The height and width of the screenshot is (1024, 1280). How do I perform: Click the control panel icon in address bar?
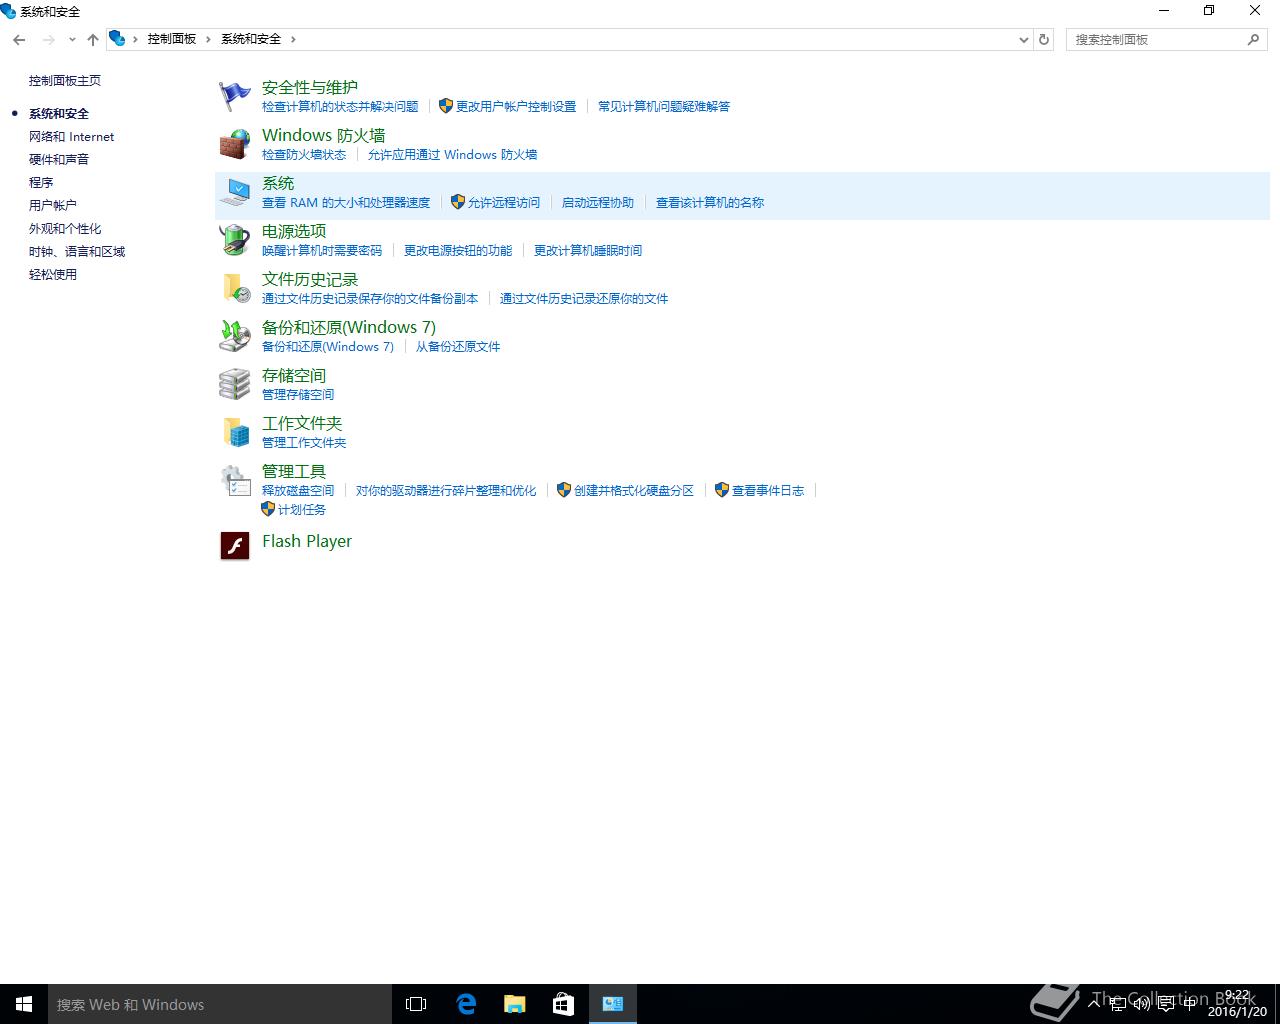117,38
